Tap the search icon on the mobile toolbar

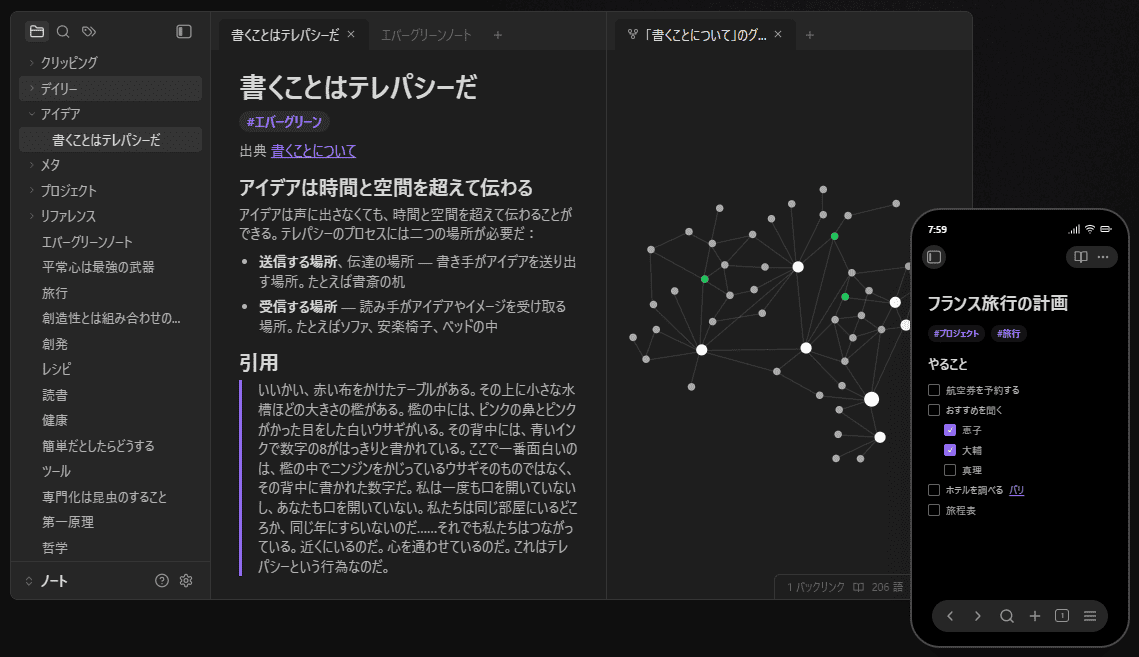[x=1006, y=616]
